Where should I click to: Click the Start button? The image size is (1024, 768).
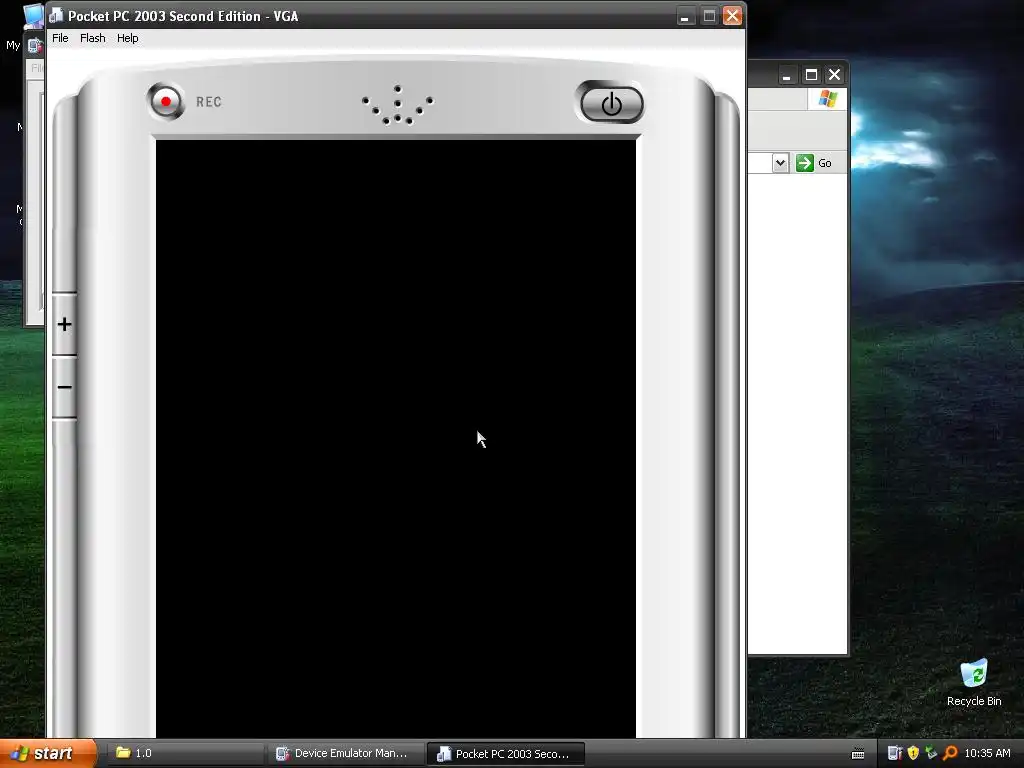[48, 753]
